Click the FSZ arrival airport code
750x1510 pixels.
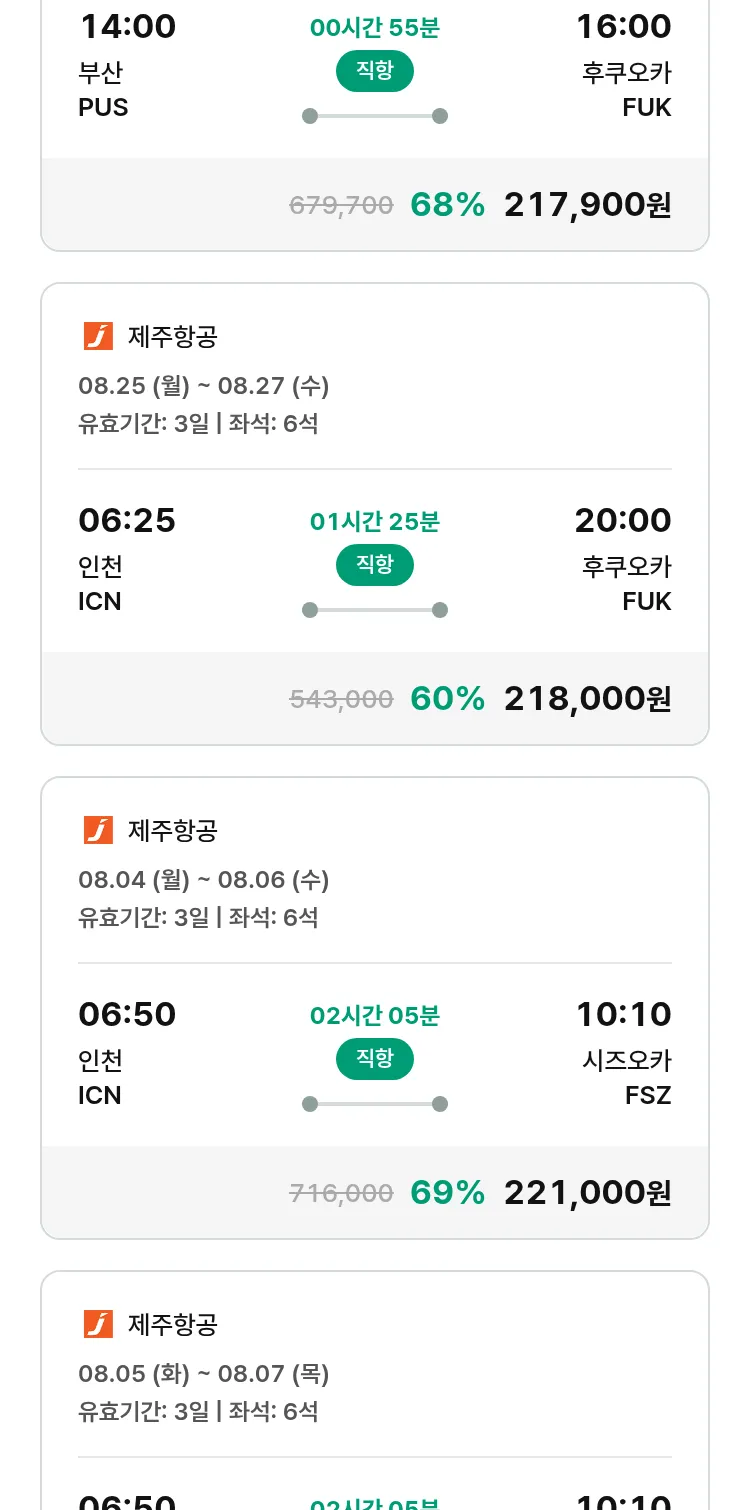(648, 1095)
